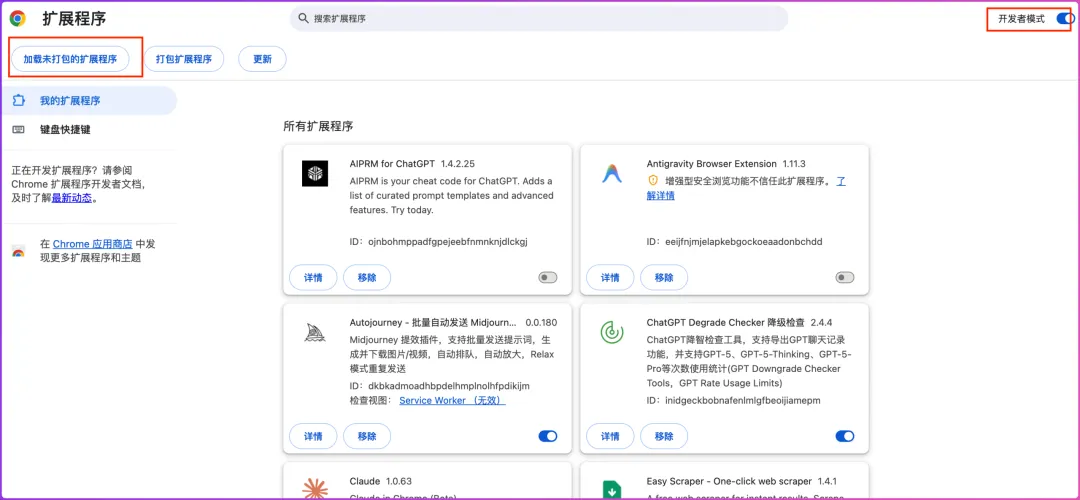1080x500 pixels.
Task: Click the 所有扩展程序 heading
Action: pyautogui.click(x=318, y=127)
